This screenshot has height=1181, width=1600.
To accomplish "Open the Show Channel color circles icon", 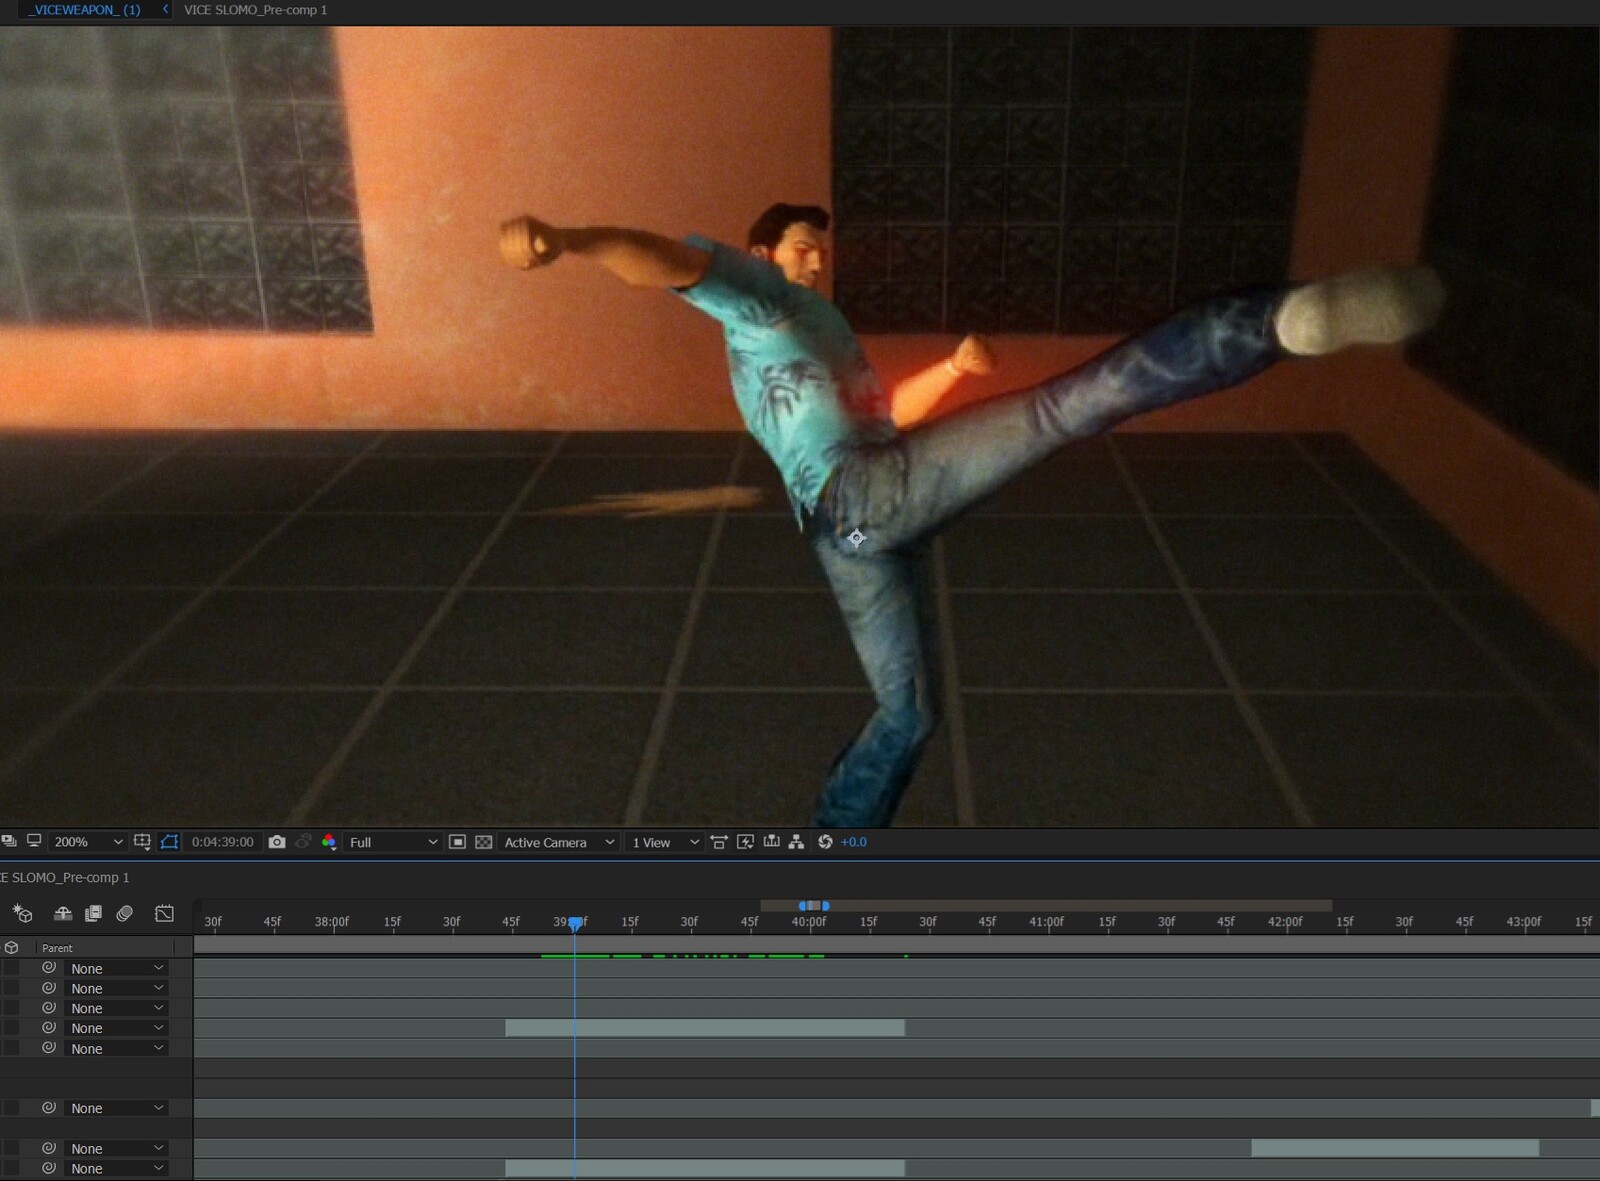I will [329, 842].
